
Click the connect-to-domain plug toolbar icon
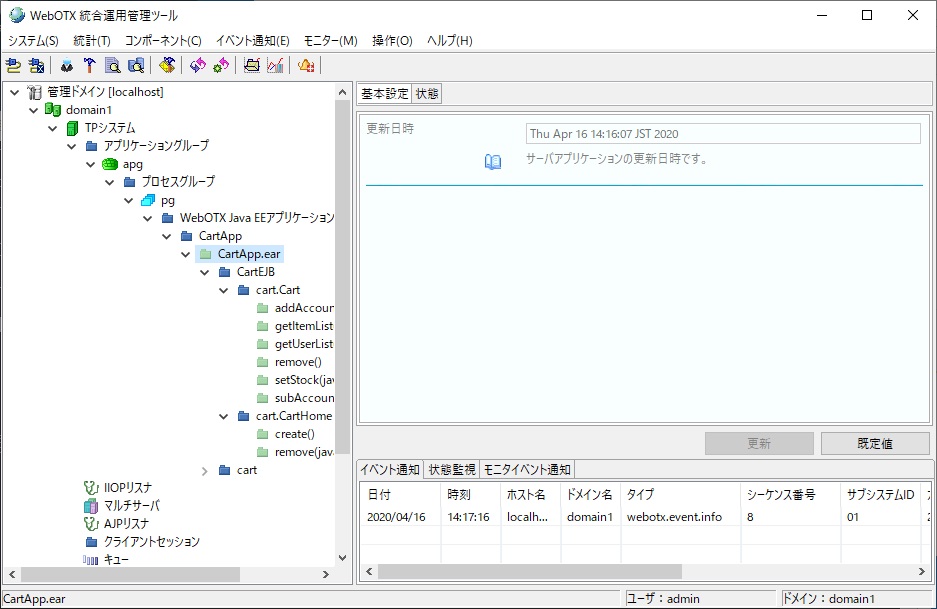point(13,66)
